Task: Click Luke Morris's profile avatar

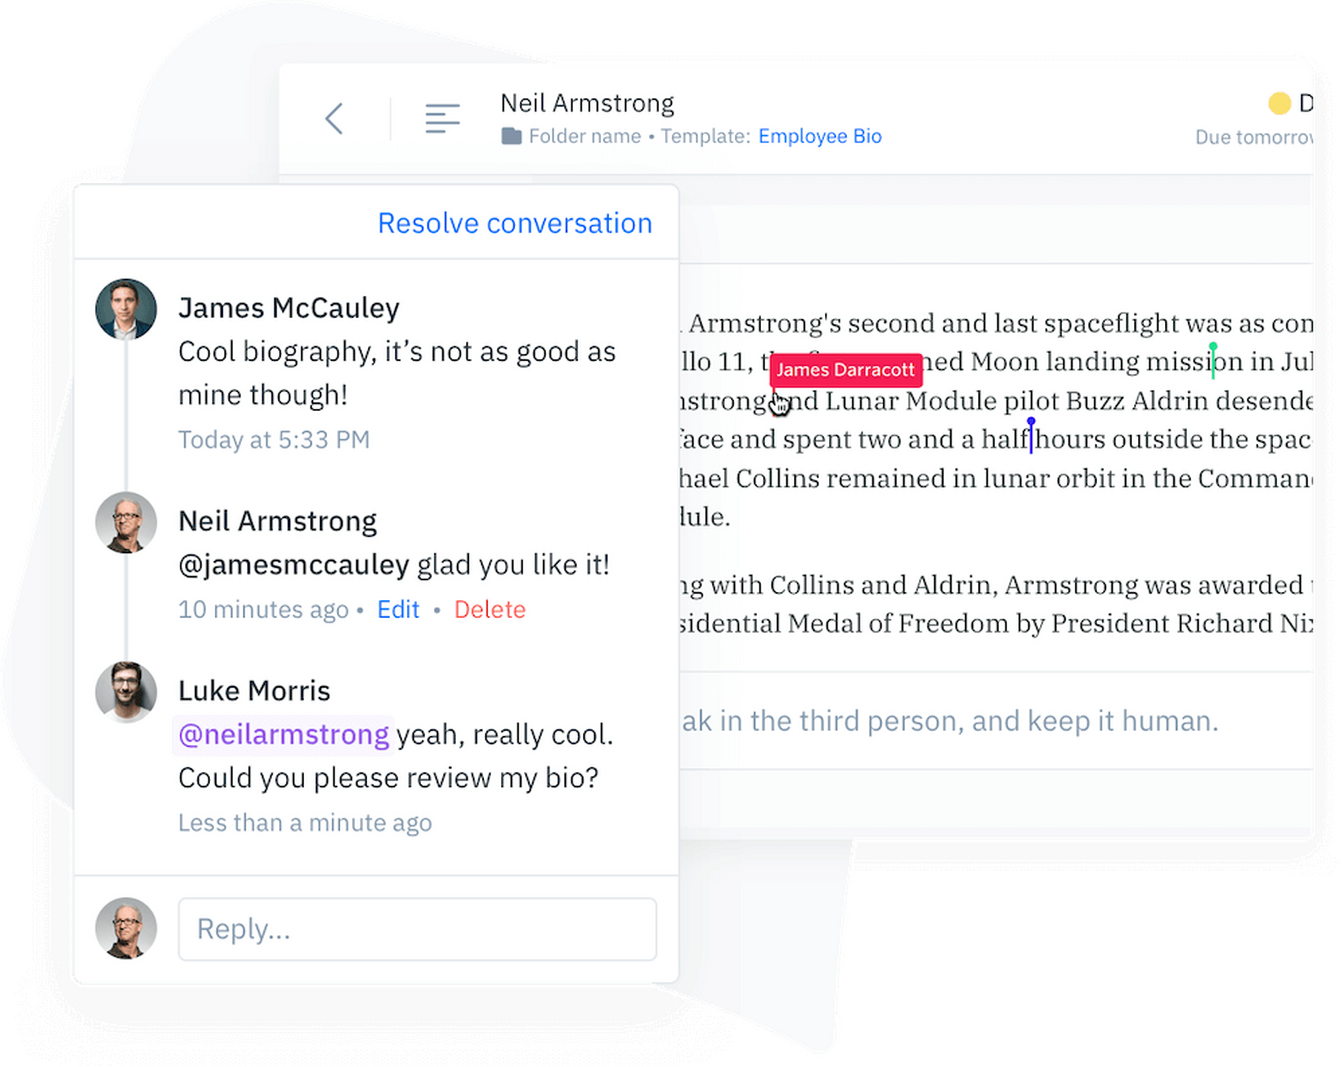Action: tap(126, 692)
